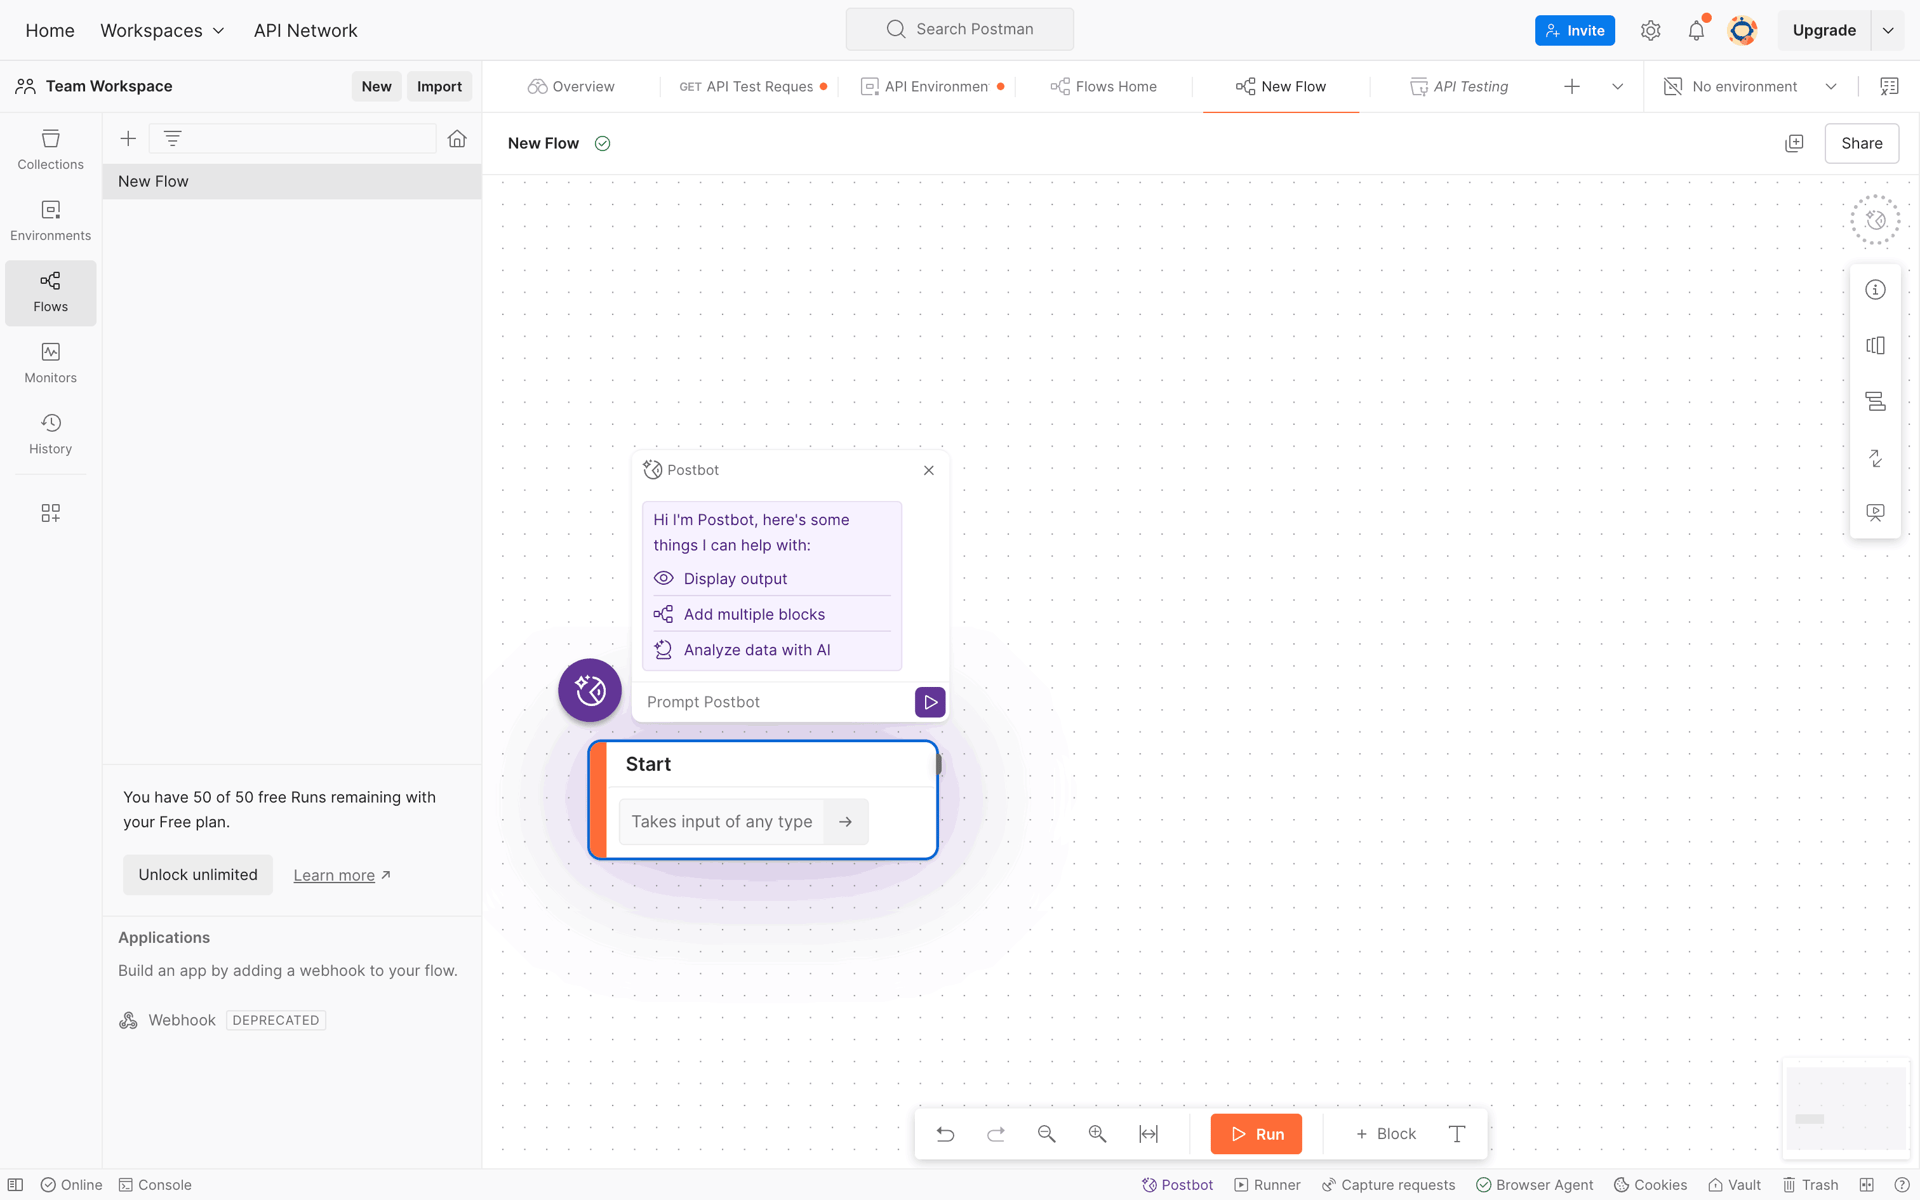Click Unlock unlimited button
1920x1200 pixels.
(x=198, y=875)
